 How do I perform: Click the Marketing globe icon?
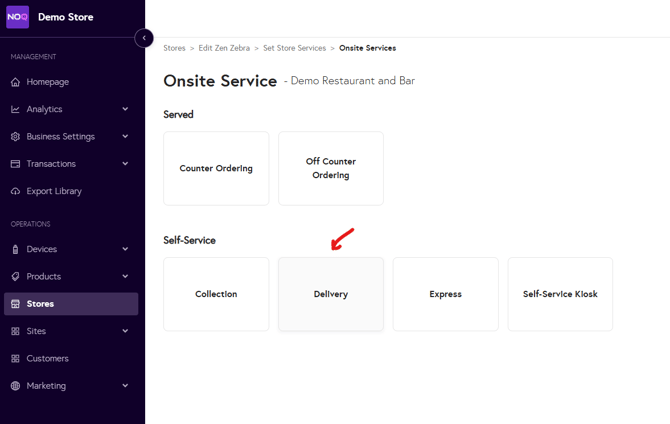[15, 386]
